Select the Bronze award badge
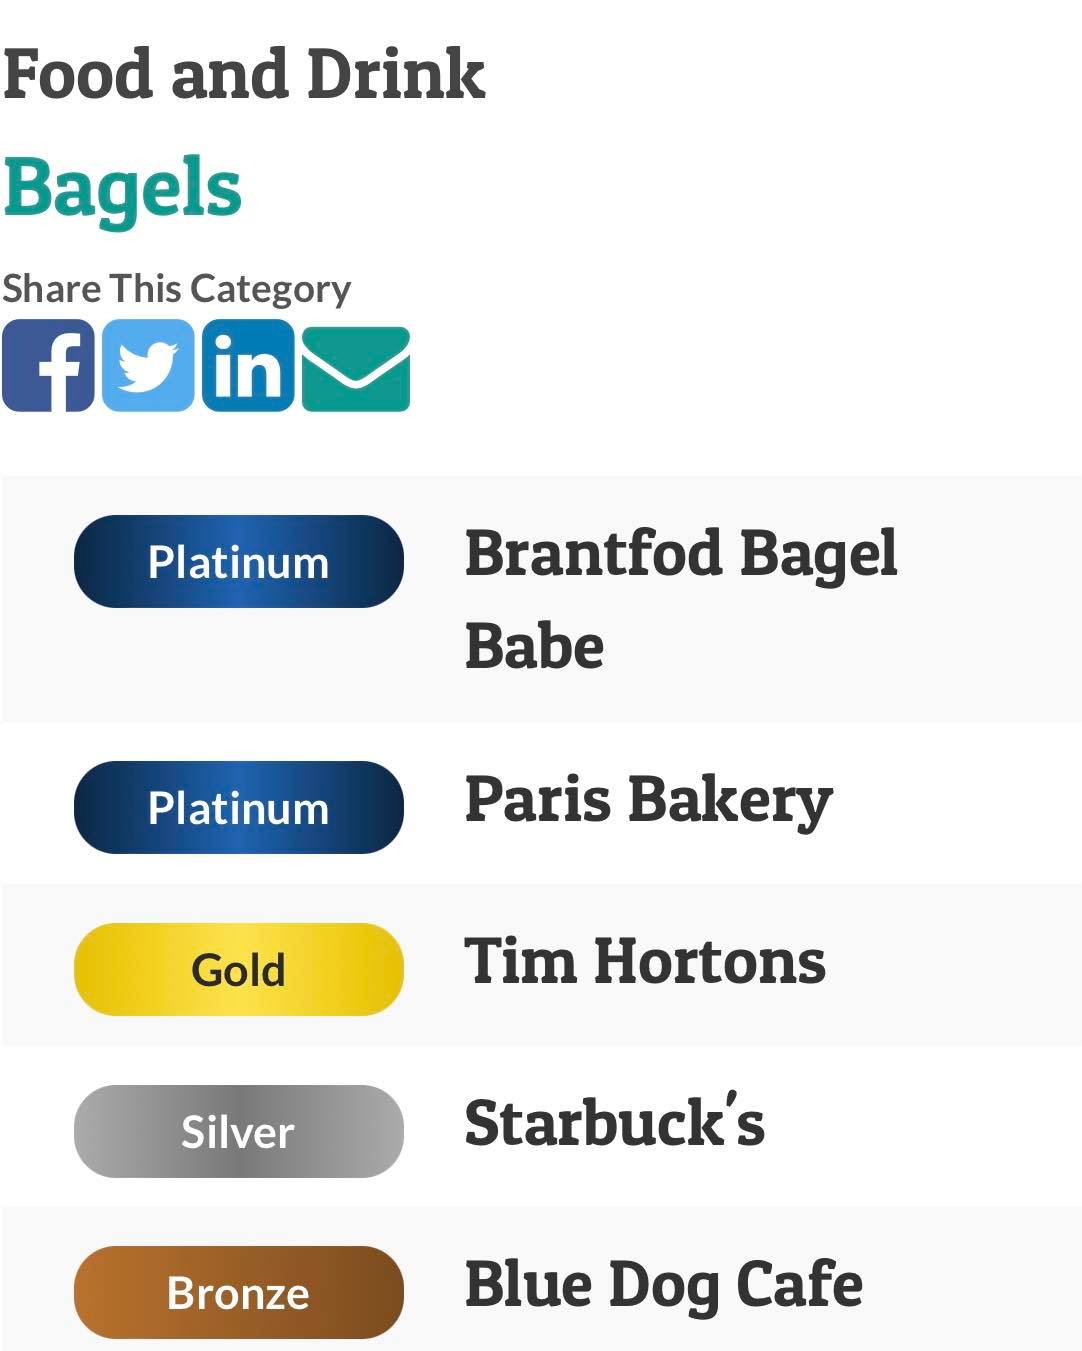This screenshot has height=1351, width=1082. tap(238, 1293)
